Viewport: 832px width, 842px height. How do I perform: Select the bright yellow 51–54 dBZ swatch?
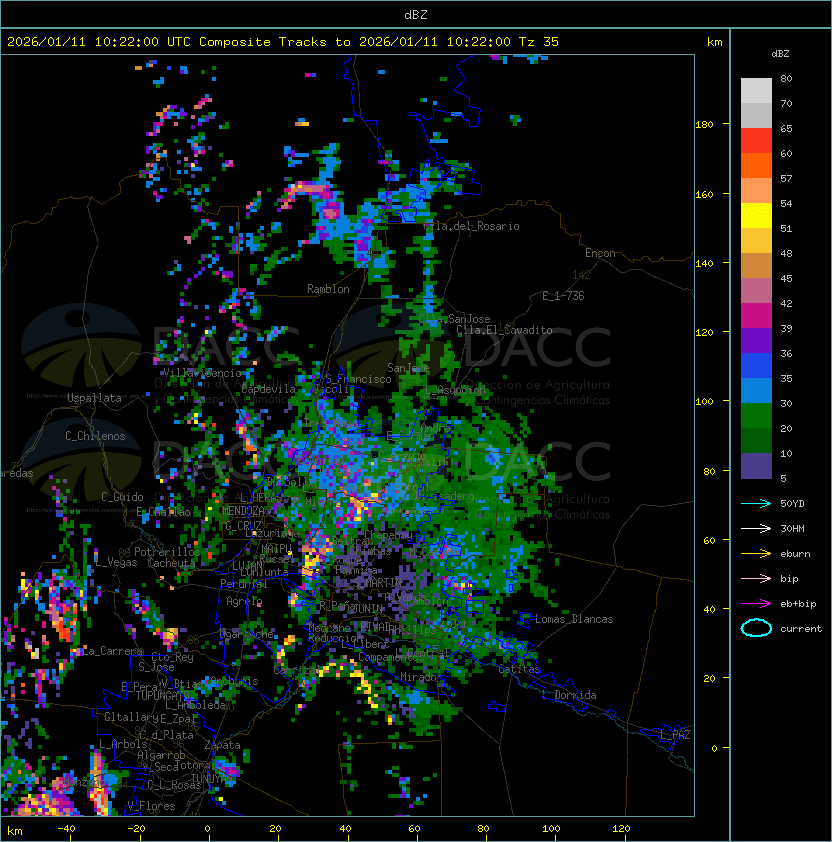coord(756,216)
